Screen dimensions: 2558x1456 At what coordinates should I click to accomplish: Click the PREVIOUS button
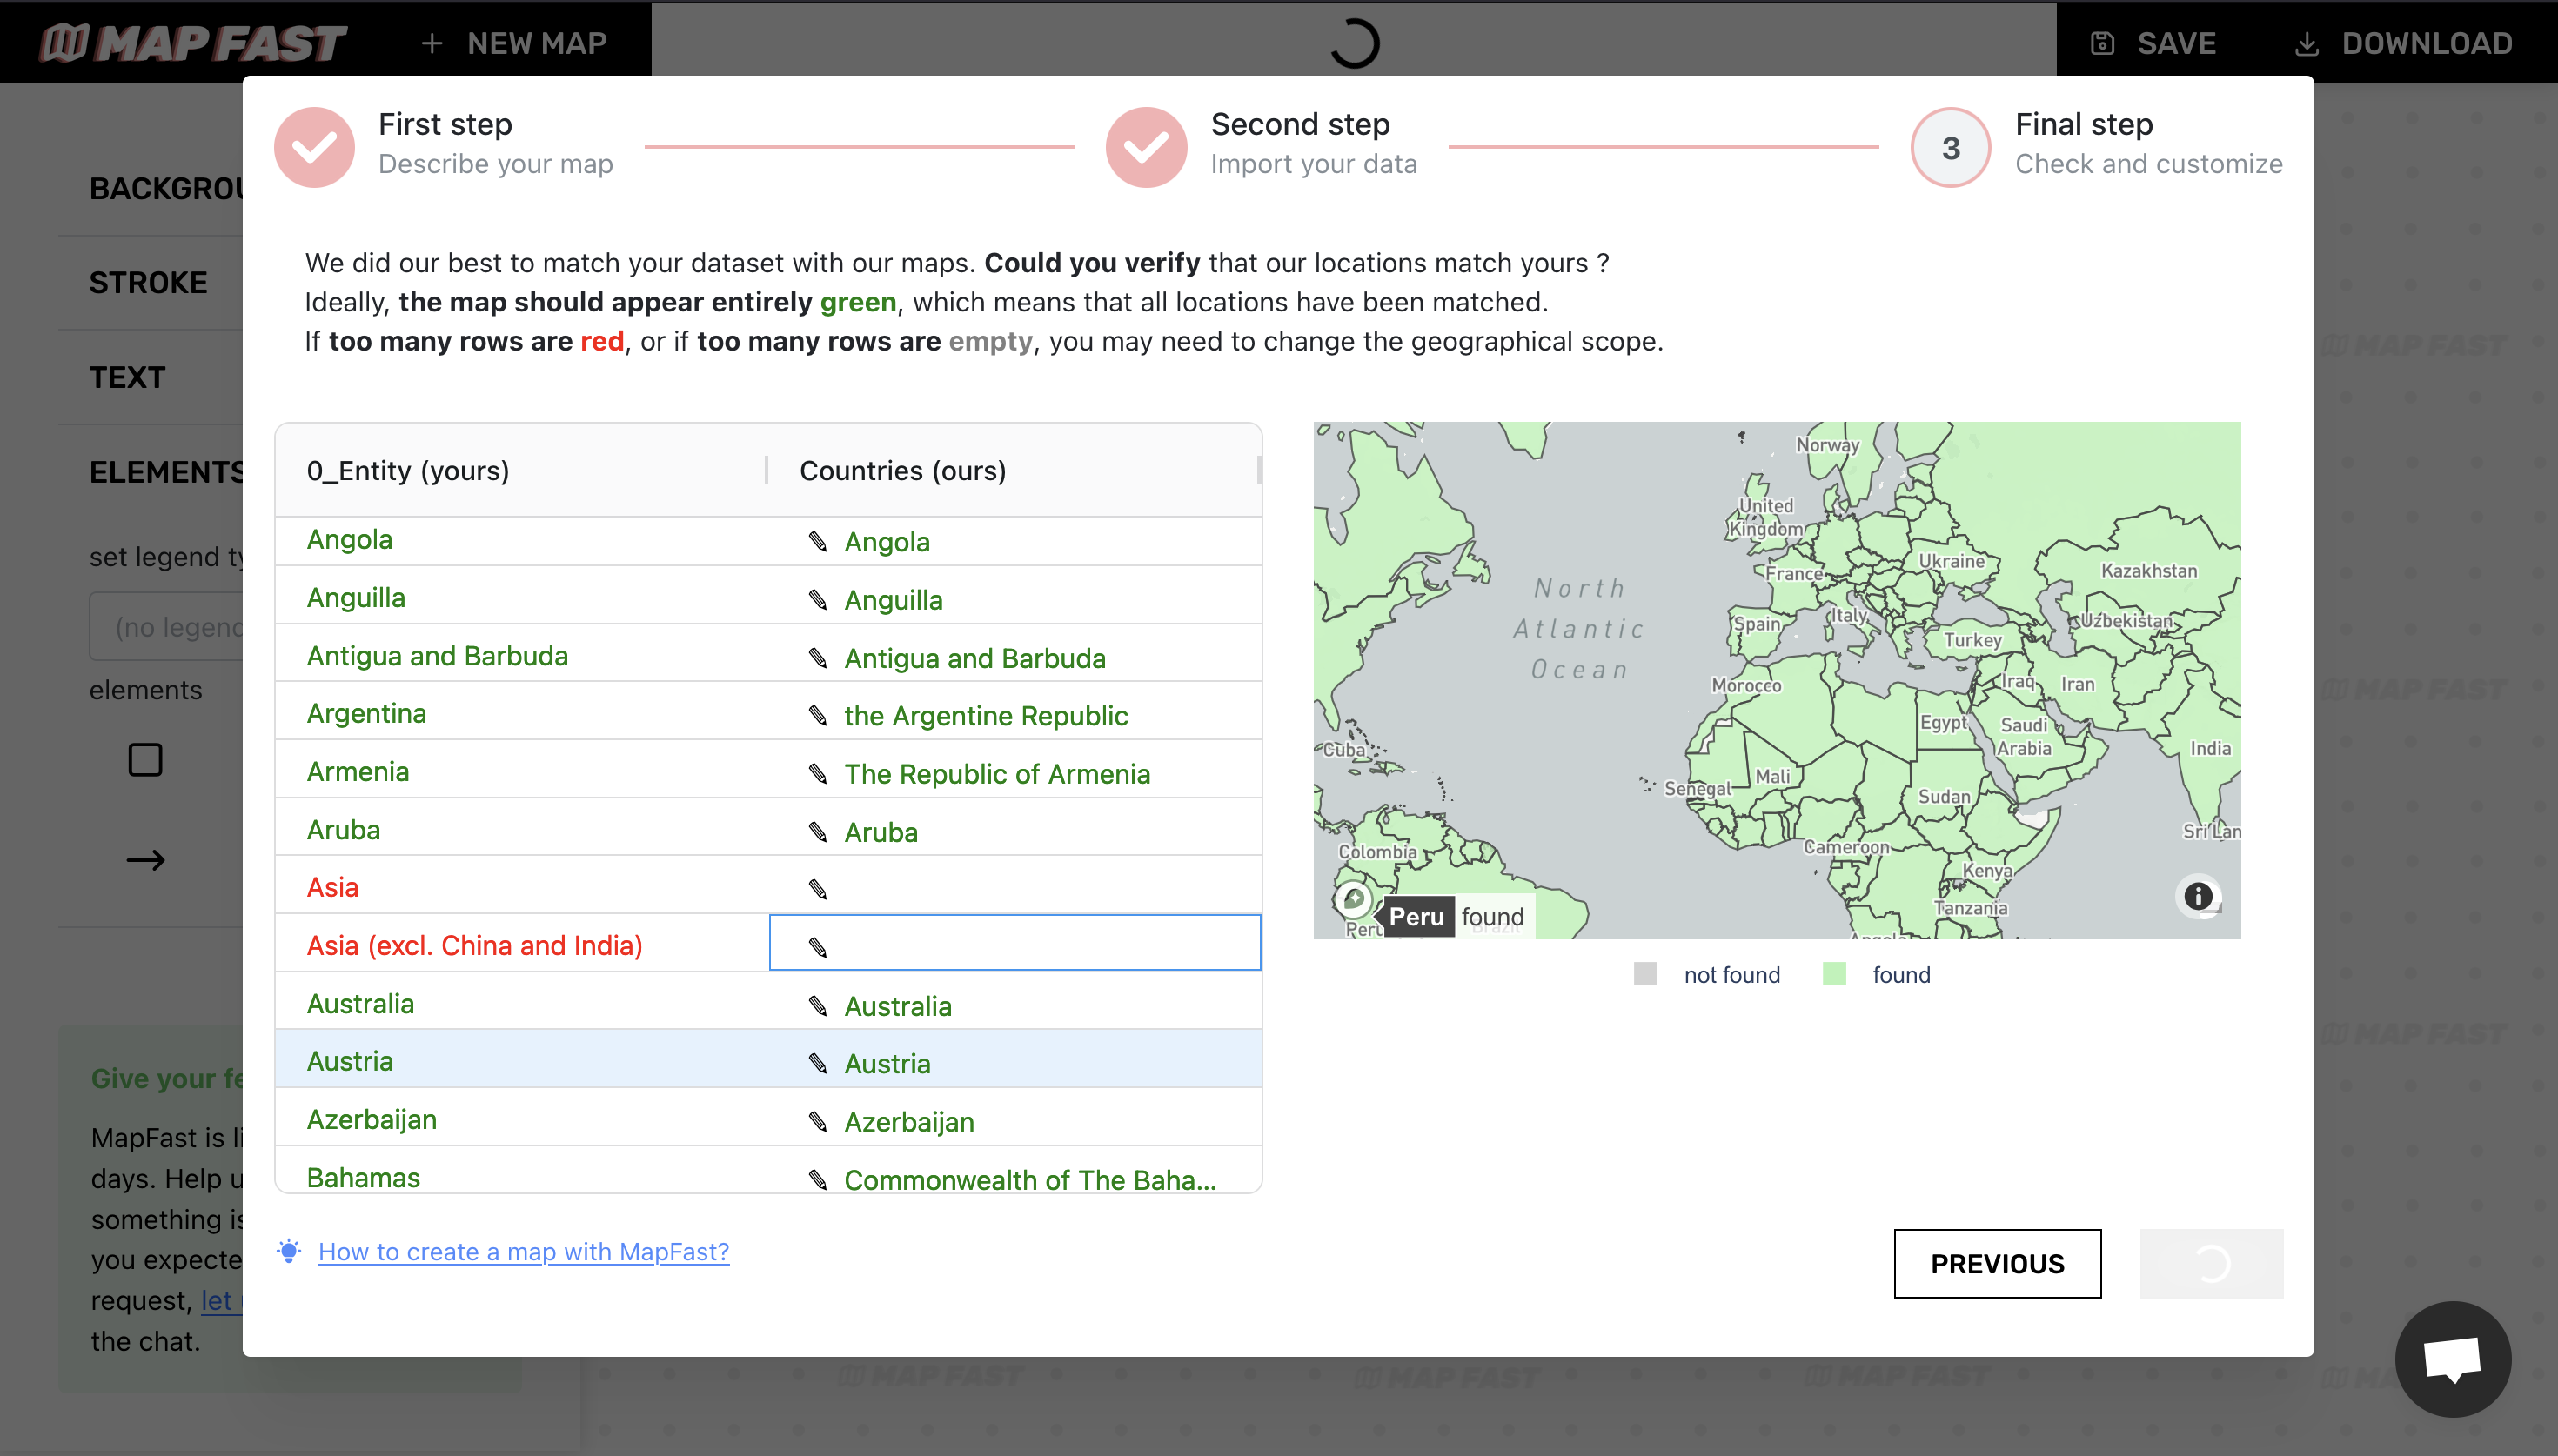[1998, 1263]
